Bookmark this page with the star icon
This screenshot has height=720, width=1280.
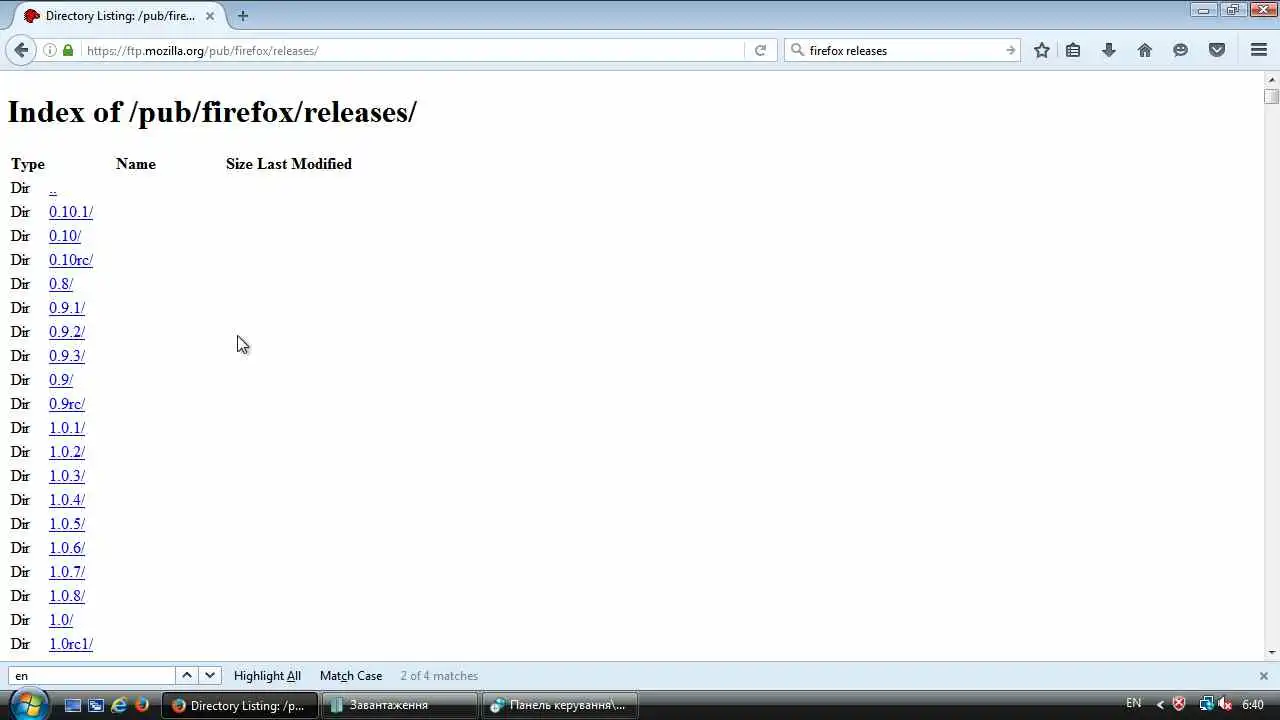pyautogui.click(x=1042, y=50)
